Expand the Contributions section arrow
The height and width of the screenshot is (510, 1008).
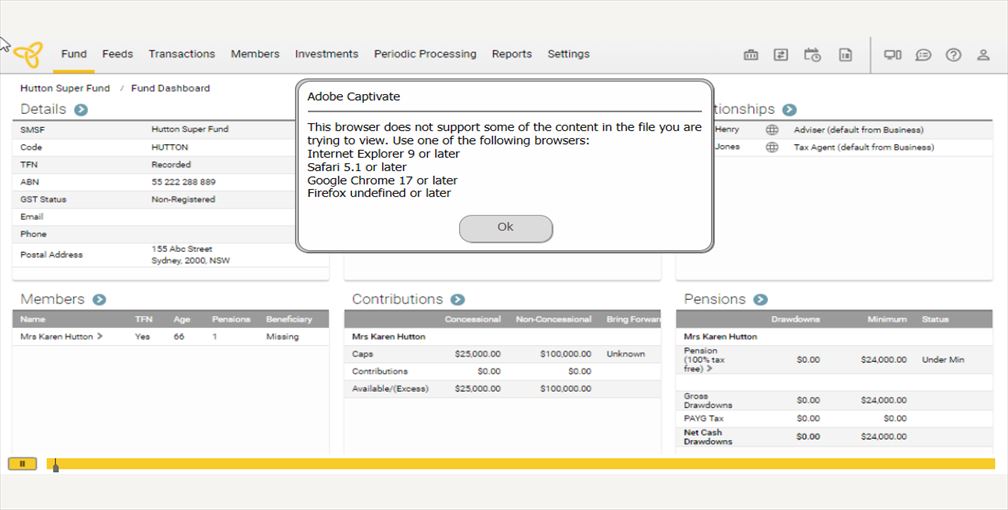click(x=457, y=299)
